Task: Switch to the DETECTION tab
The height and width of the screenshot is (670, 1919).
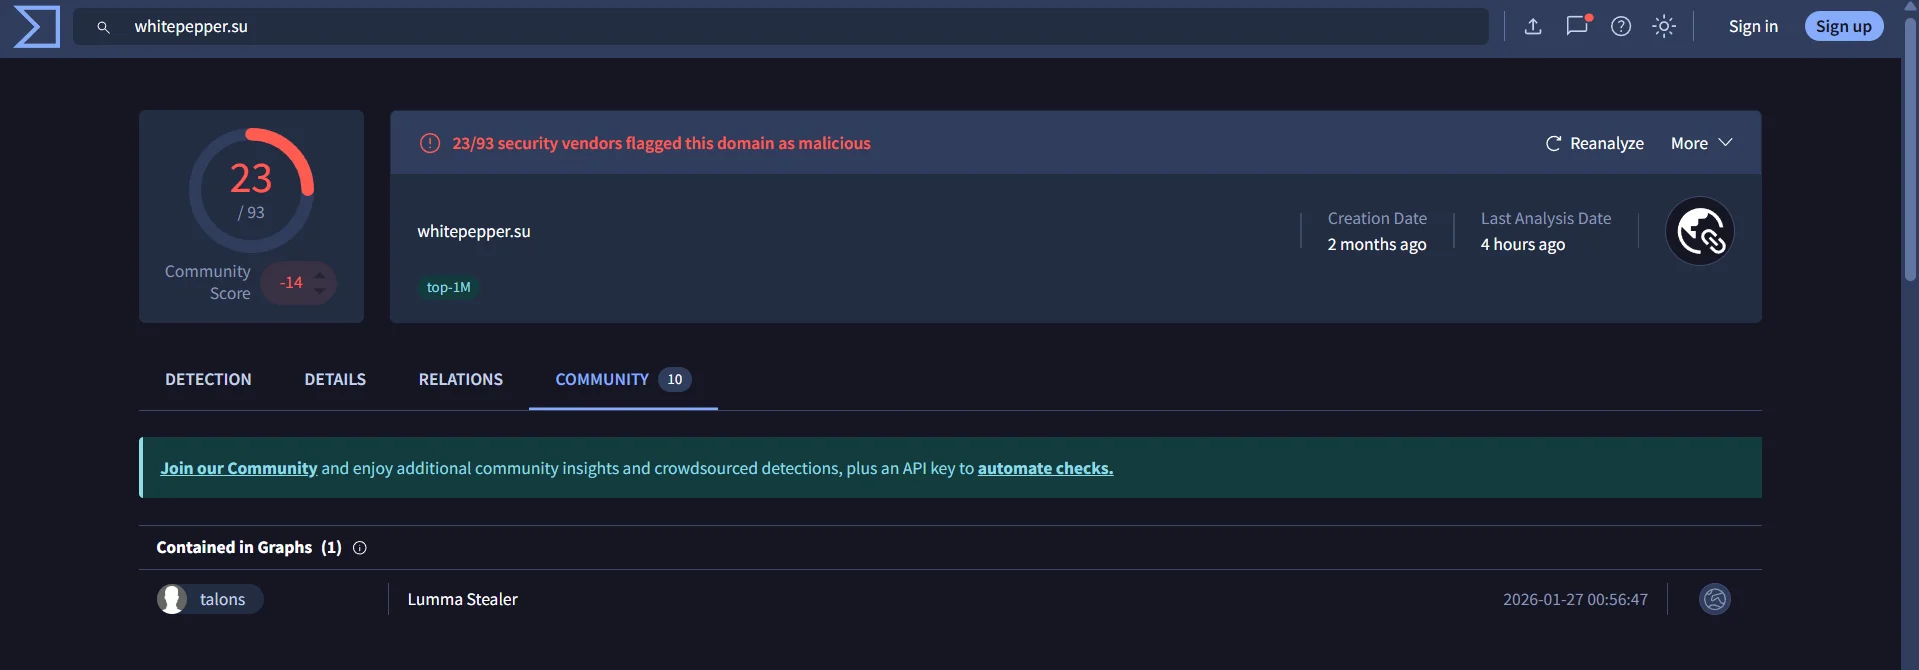Action: tap(208, 379)
